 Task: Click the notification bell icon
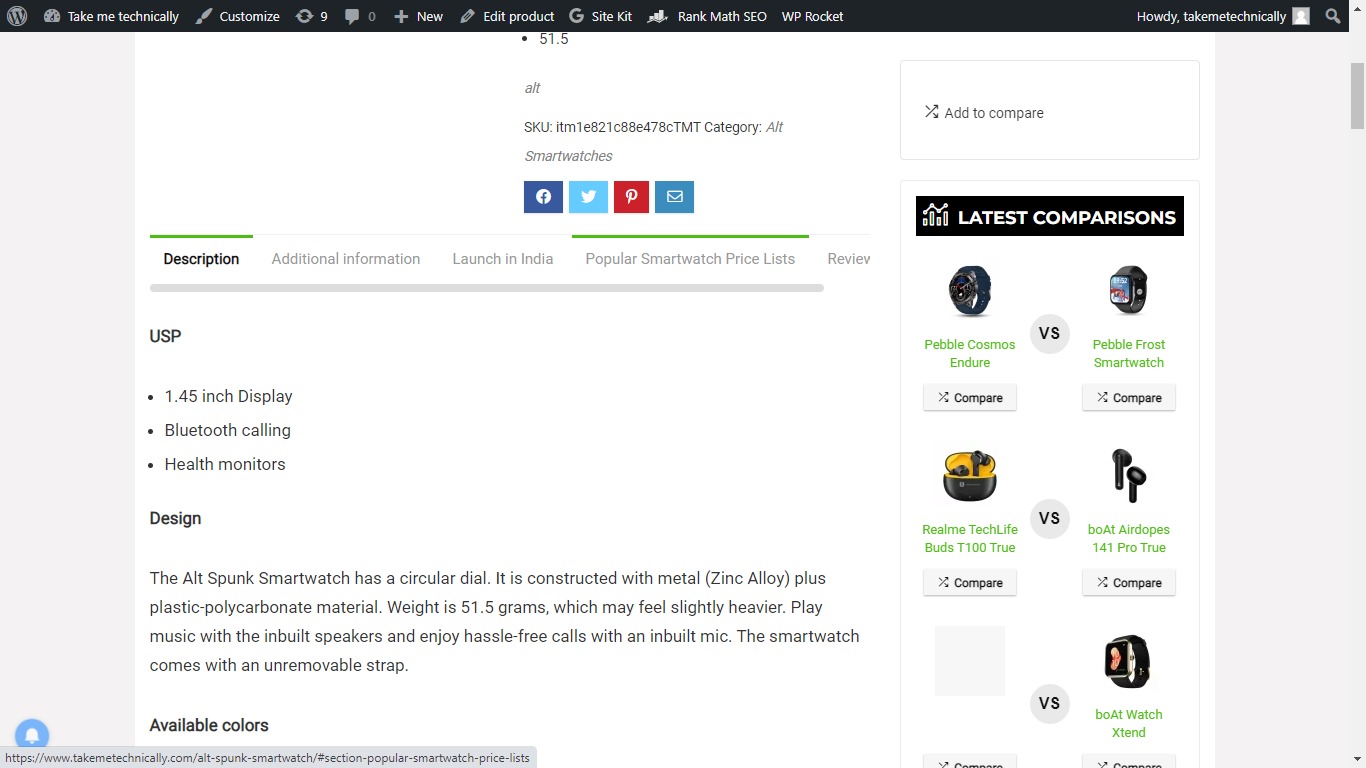tap(32, 736)
